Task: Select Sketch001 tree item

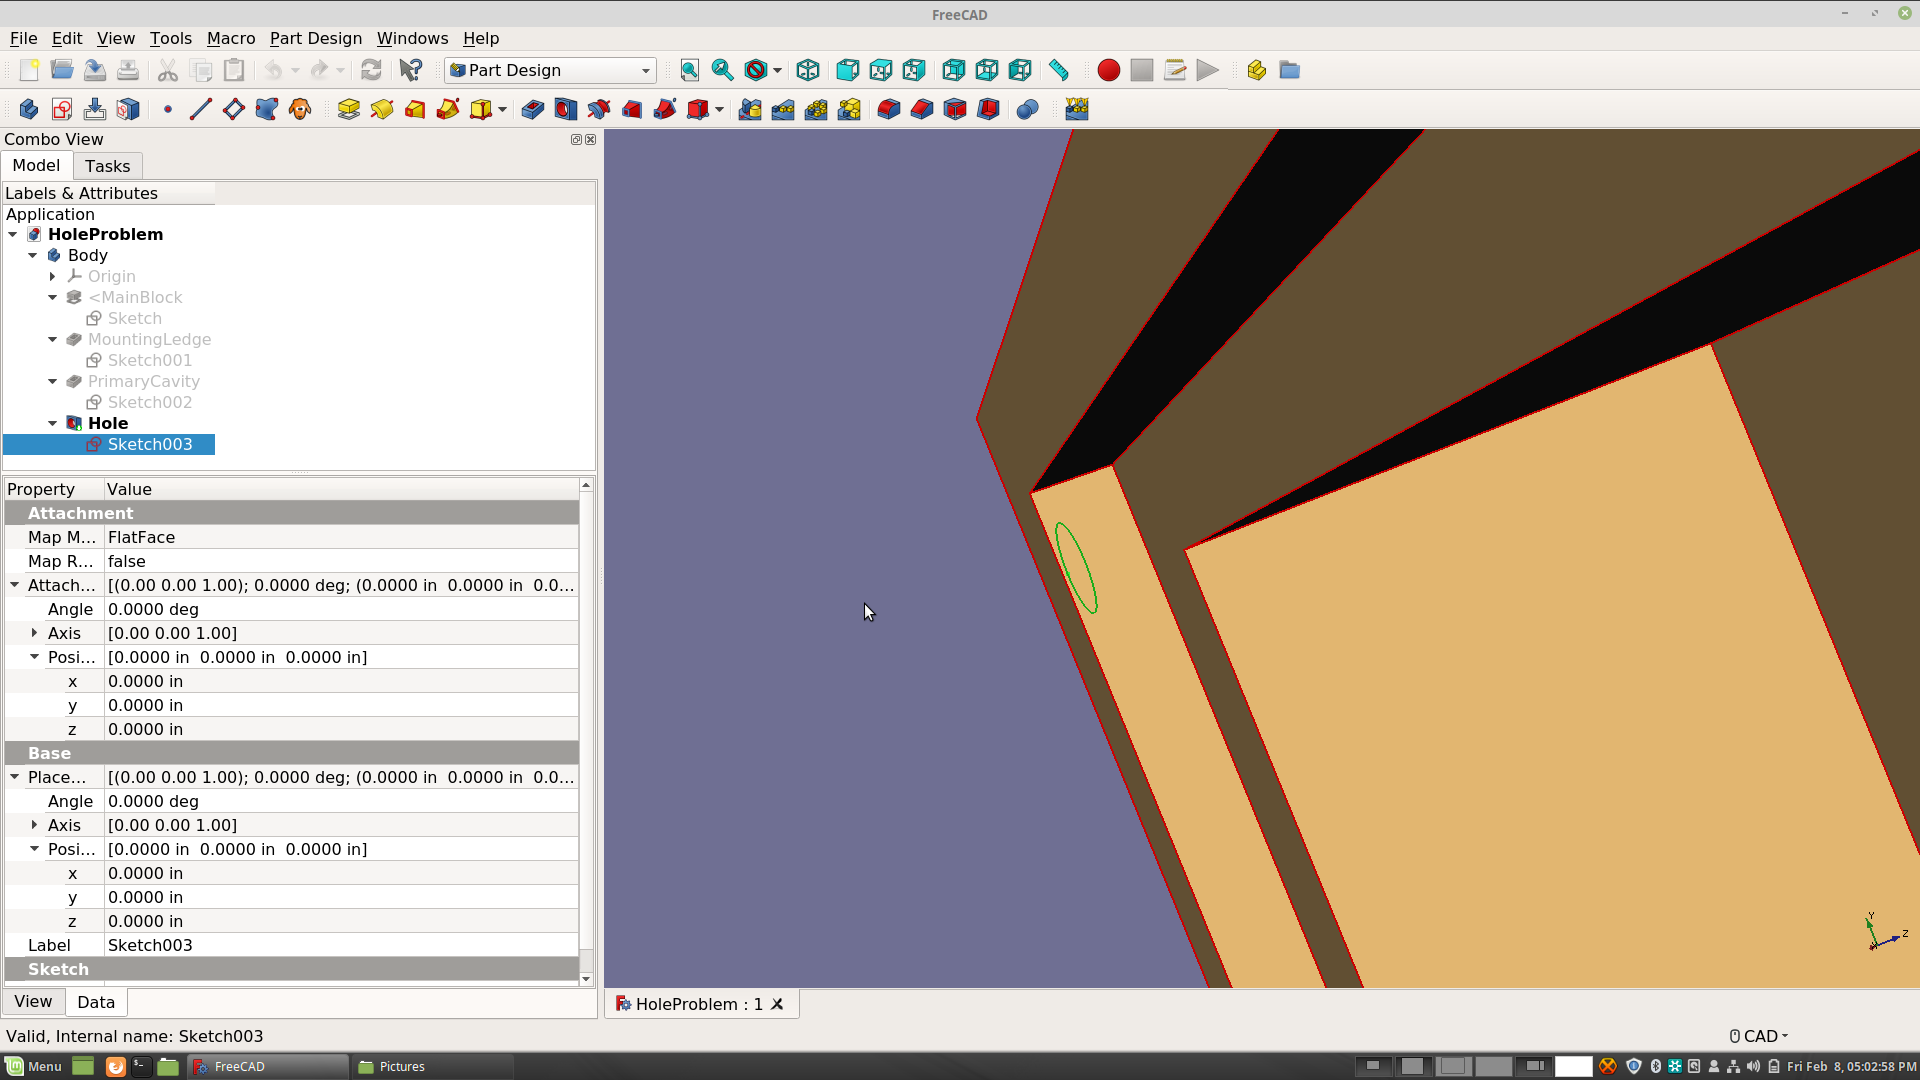Action: click(x=149, y=360)
